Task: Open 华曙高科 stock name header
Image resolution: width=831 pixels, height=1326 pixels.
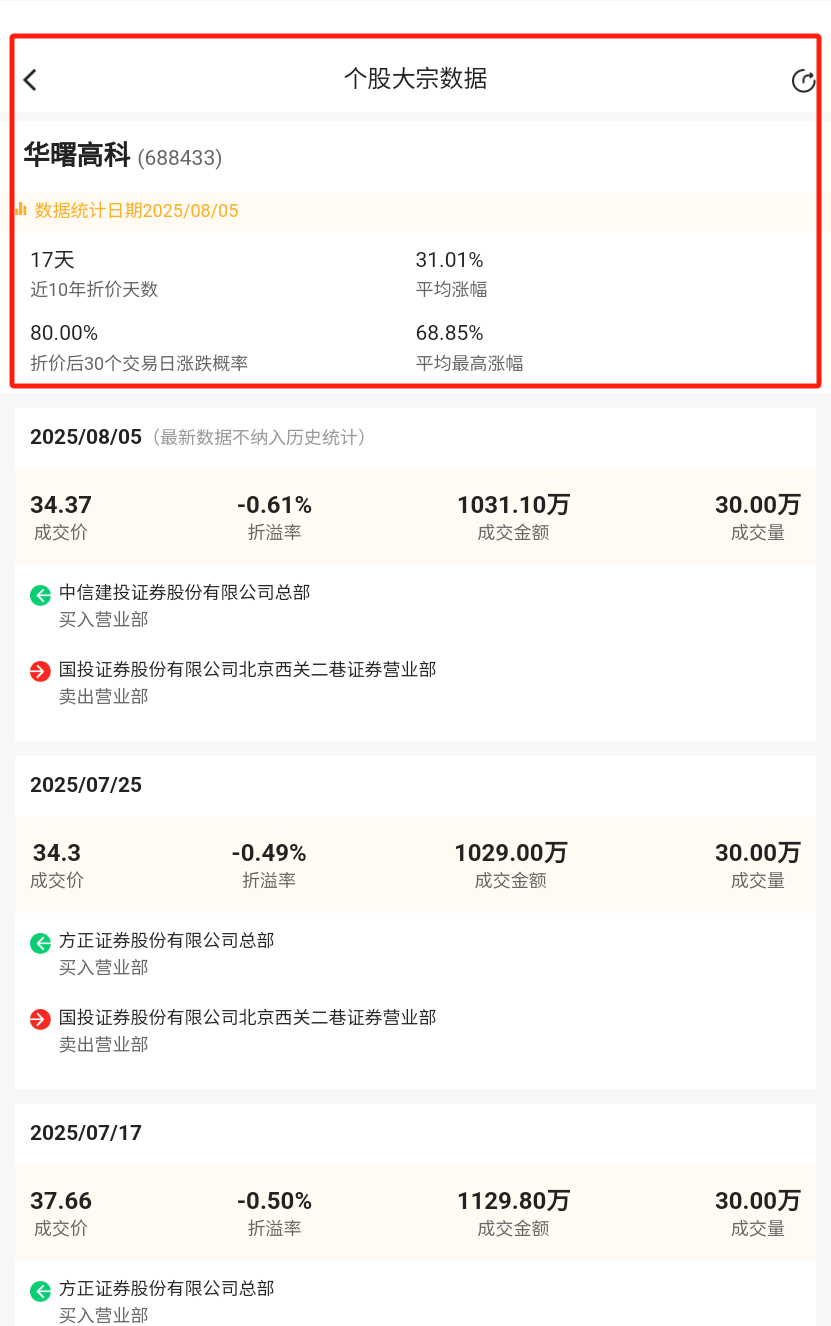Action: click(x=77, y=155)
